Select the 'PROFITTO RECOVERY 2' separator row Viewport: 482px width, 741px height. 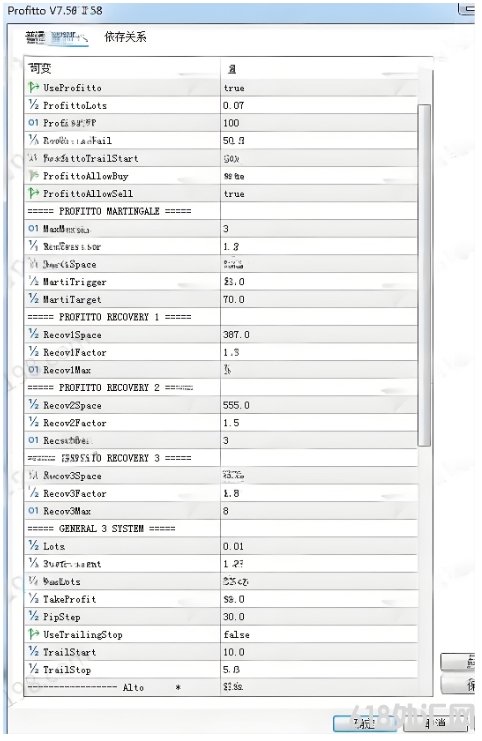(x=110, y=388)
